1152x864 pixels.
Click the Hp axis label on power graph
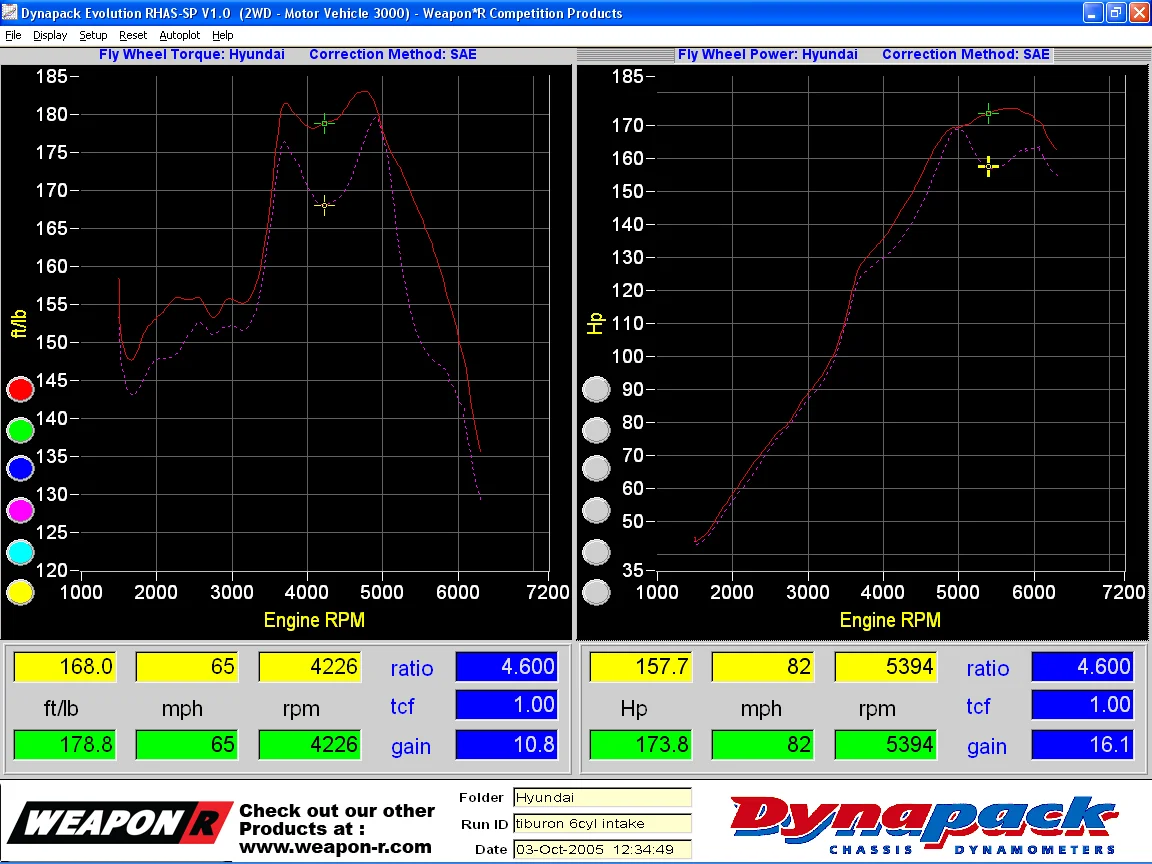pos(594,323)
